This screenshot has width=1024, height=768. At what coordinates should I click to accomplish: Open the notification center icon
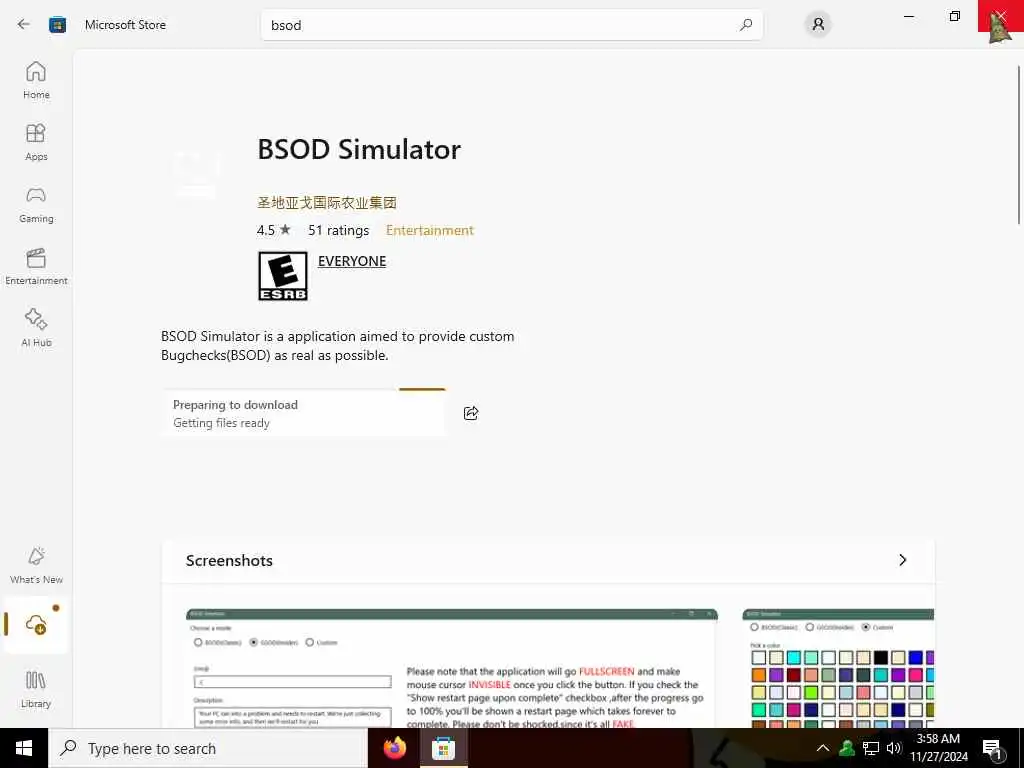(x=992, y=749)
